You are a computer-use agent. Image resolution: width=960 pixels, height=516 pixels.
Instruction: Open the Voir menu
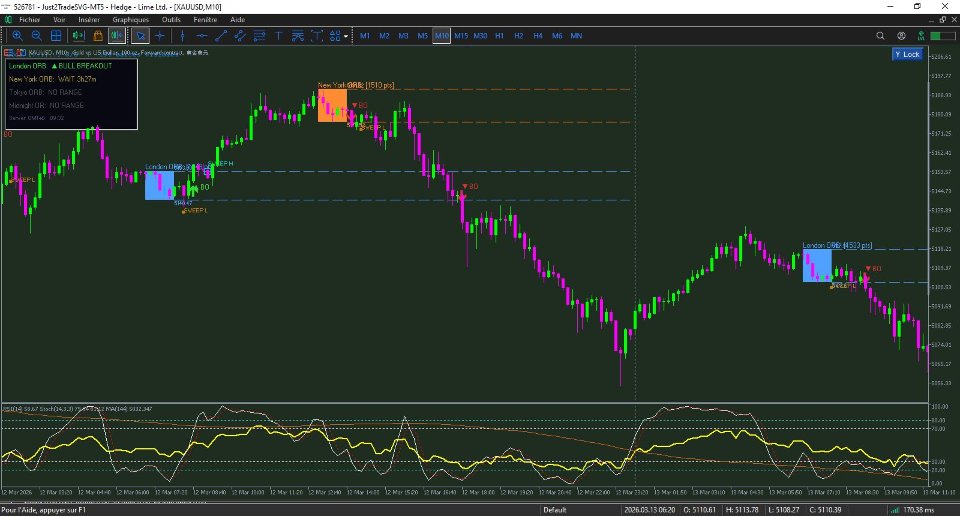[59, 20]
